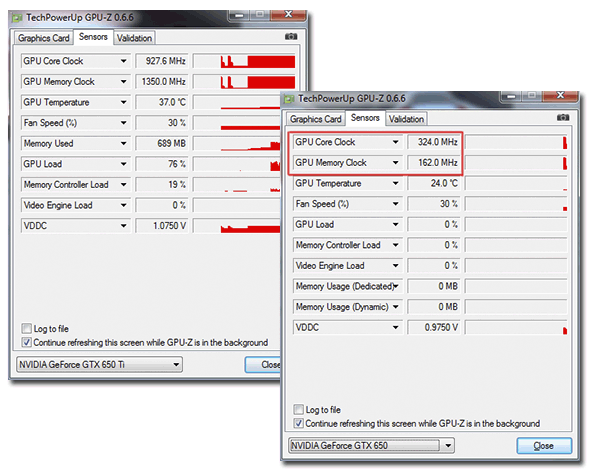This screenshot has height=470, width=592.
Task: Switch to Graphics Card tab in GTX 650 window
Action: coord(316,119)
